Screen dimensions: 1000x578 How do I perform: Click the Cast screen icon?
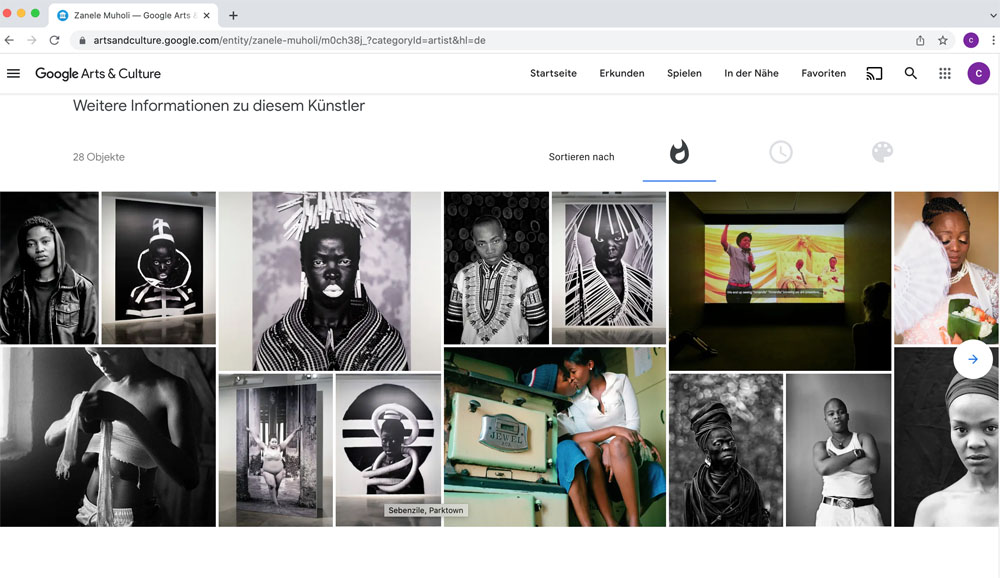tap(874, 73)
